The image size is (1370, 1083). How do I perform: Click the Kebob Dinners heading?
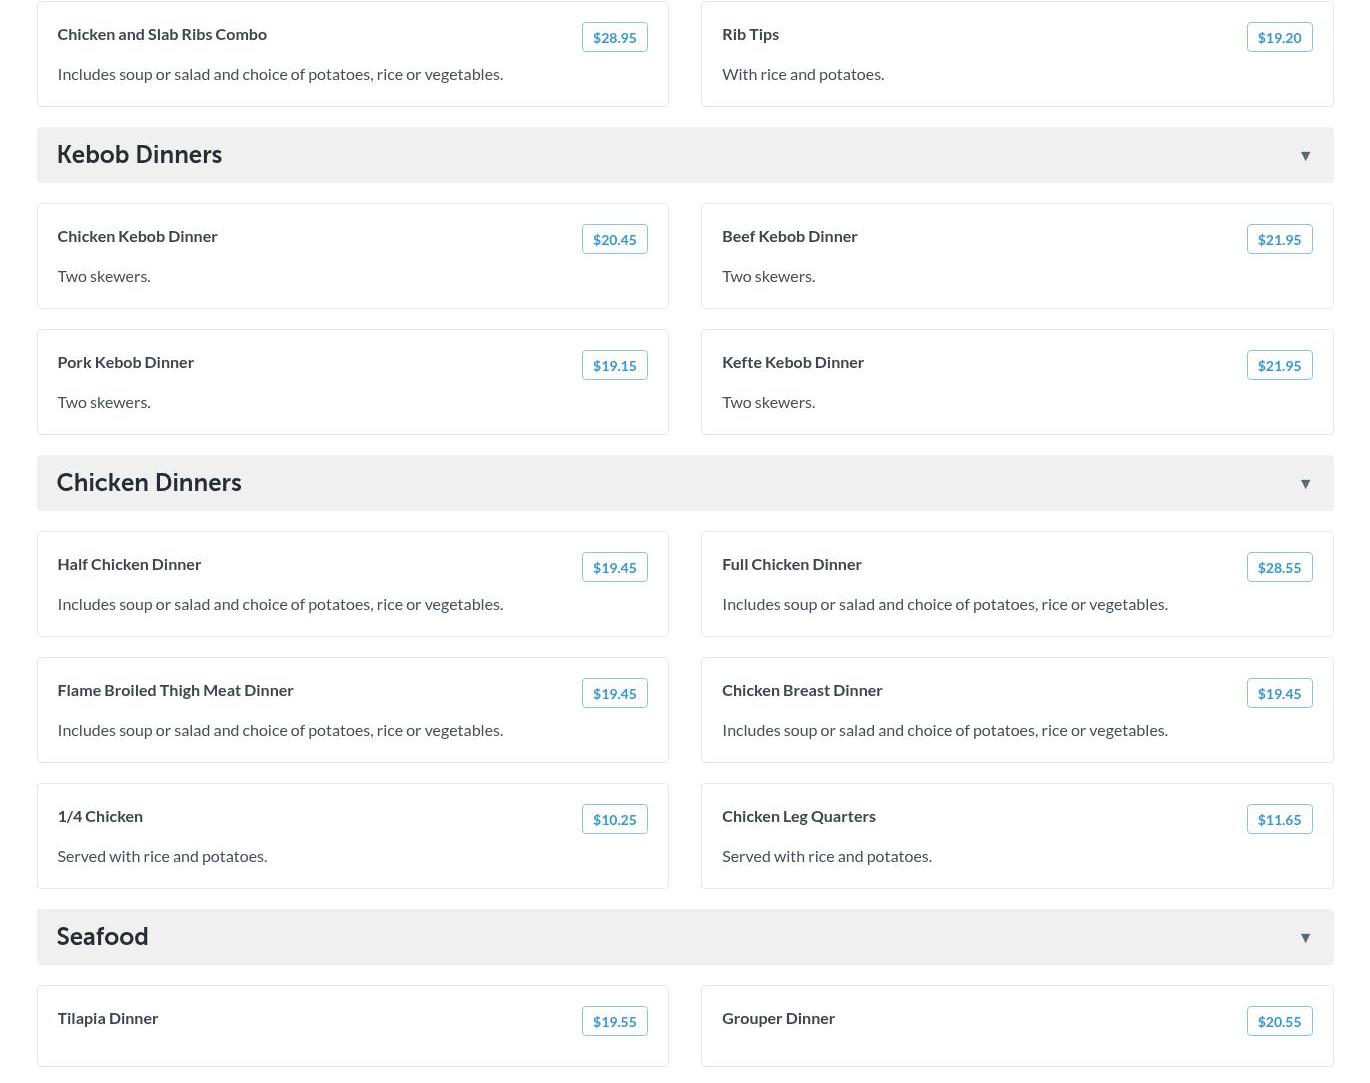coord(139,155)
